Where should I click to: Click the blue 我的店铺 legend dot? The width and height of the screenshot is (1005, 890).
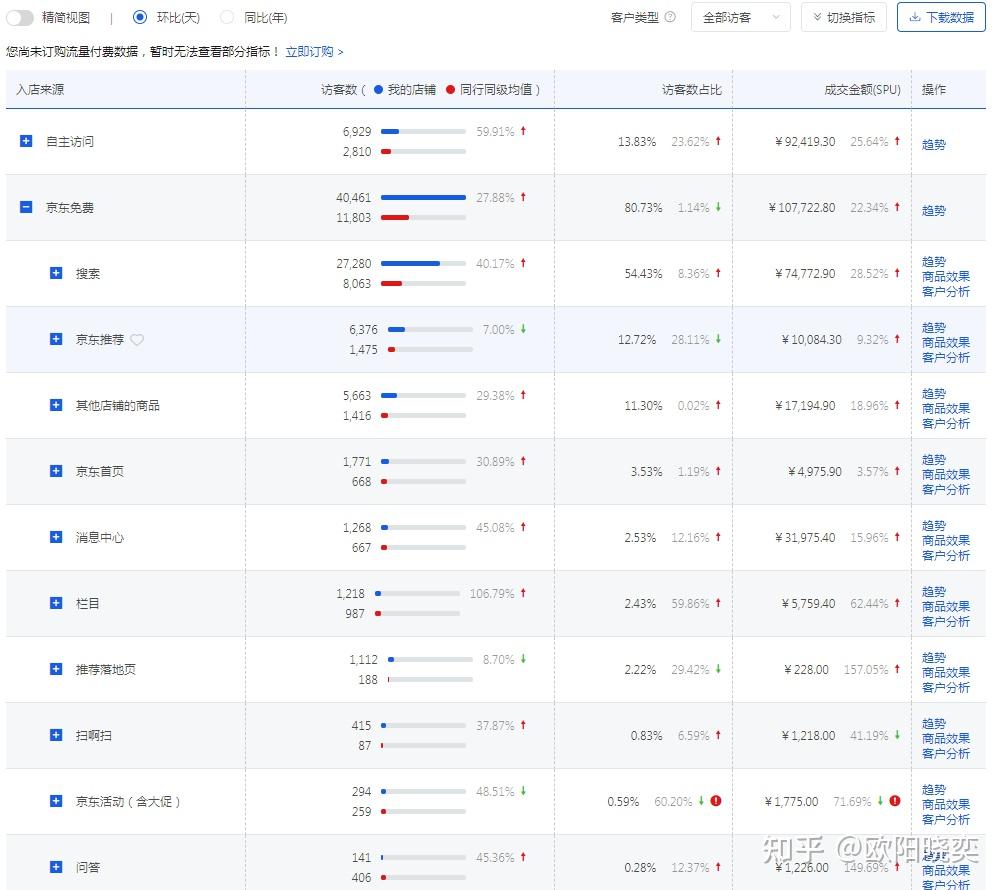378,90
